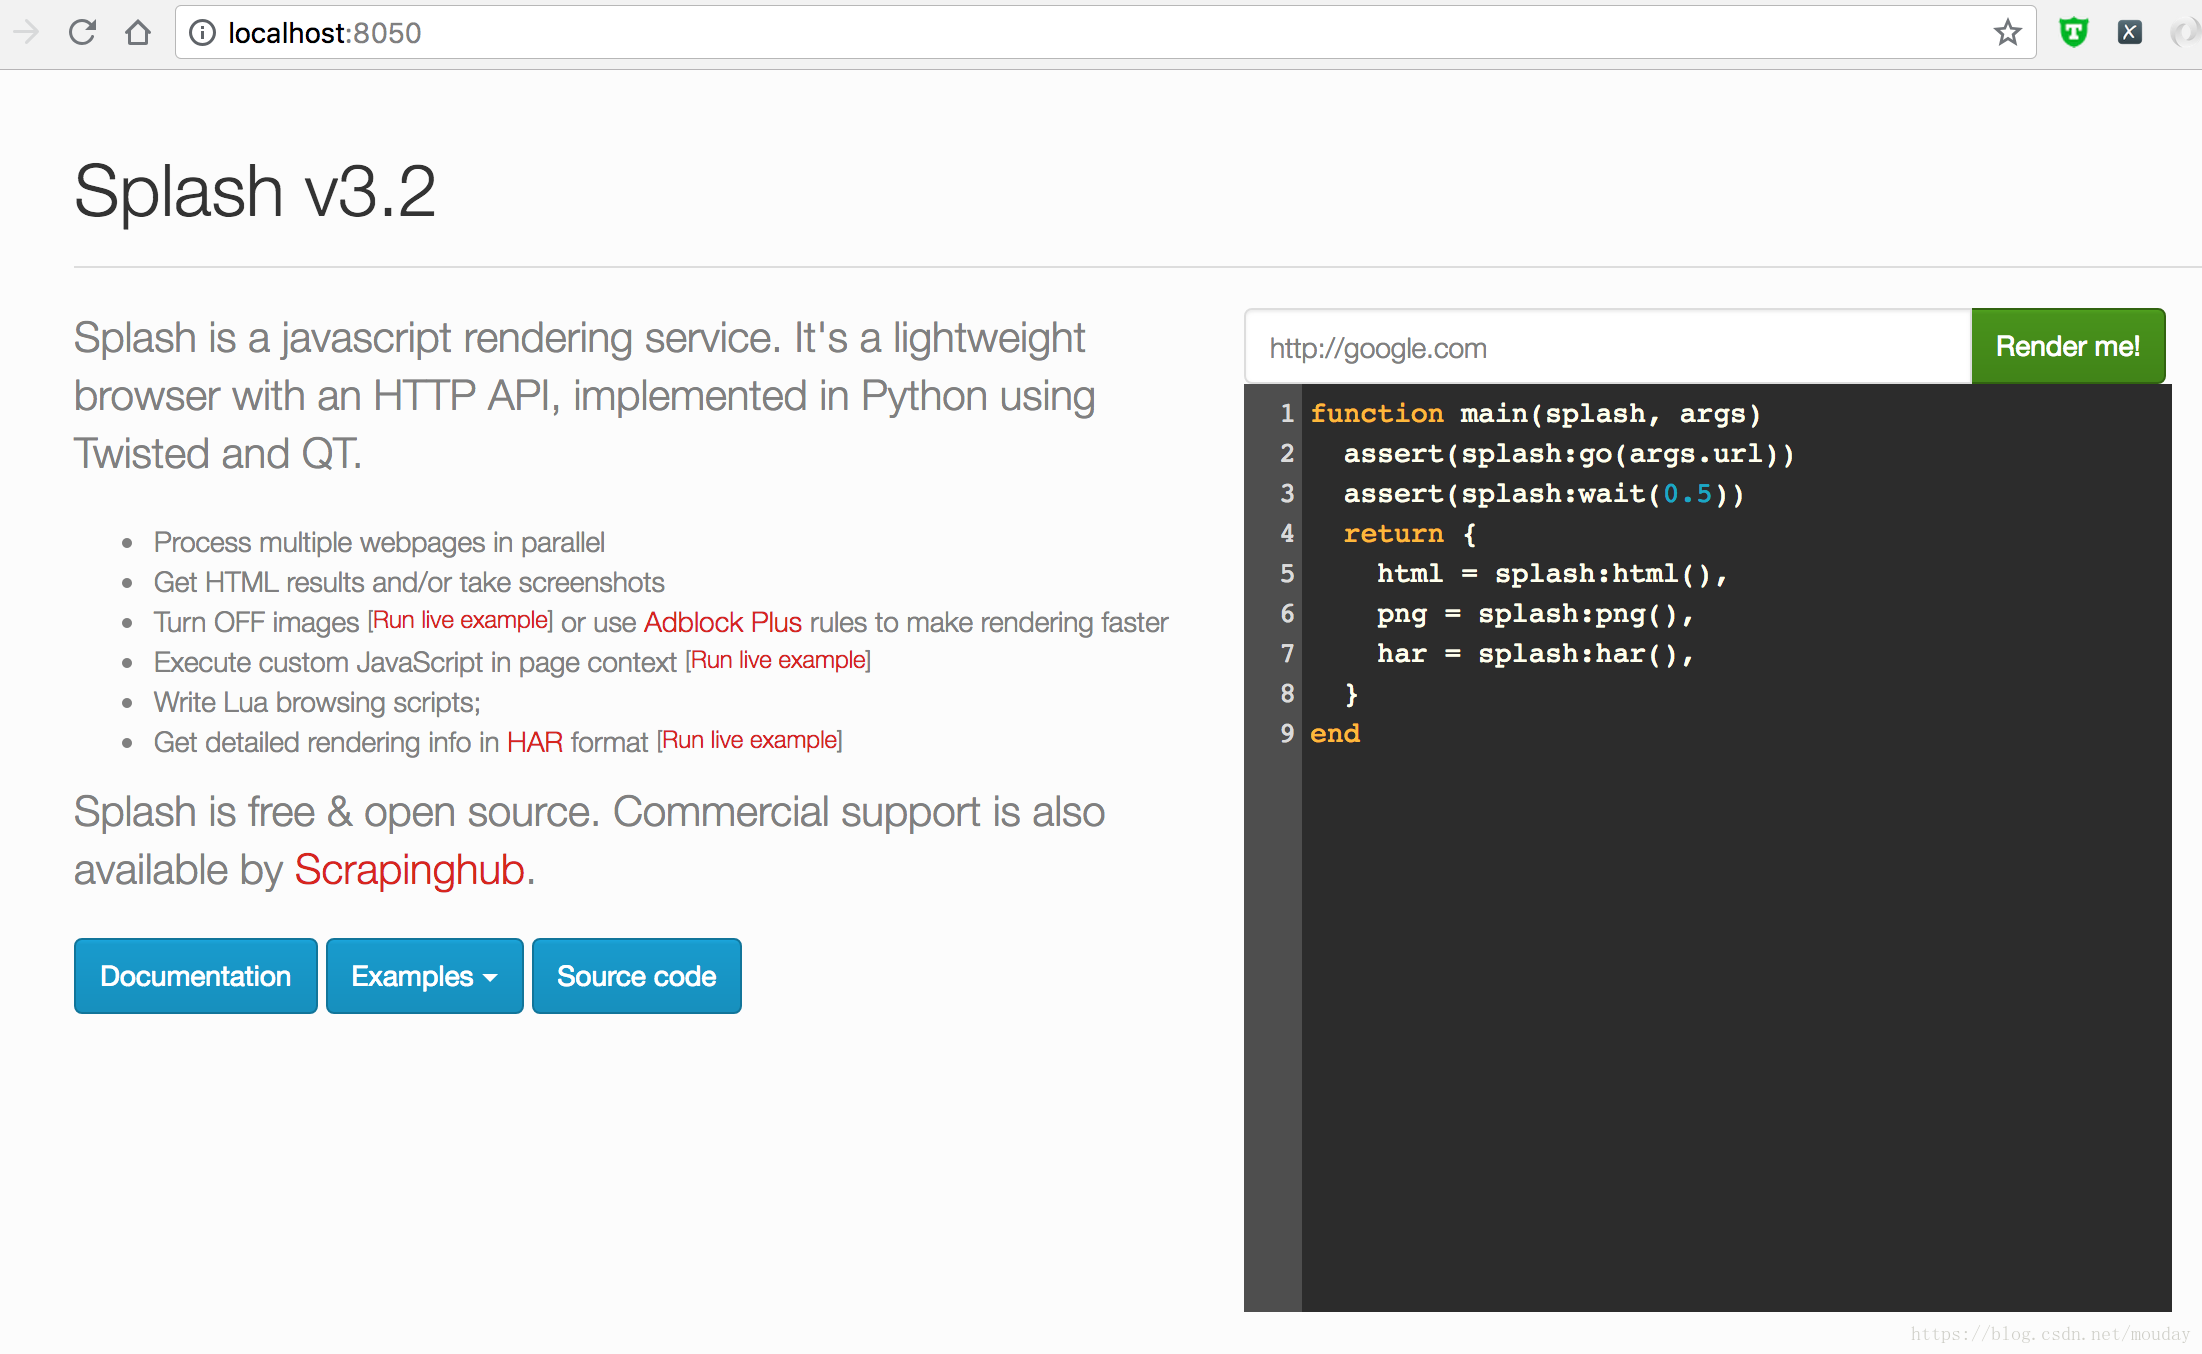Focus the address bar showing localhost:8050

1105,33
